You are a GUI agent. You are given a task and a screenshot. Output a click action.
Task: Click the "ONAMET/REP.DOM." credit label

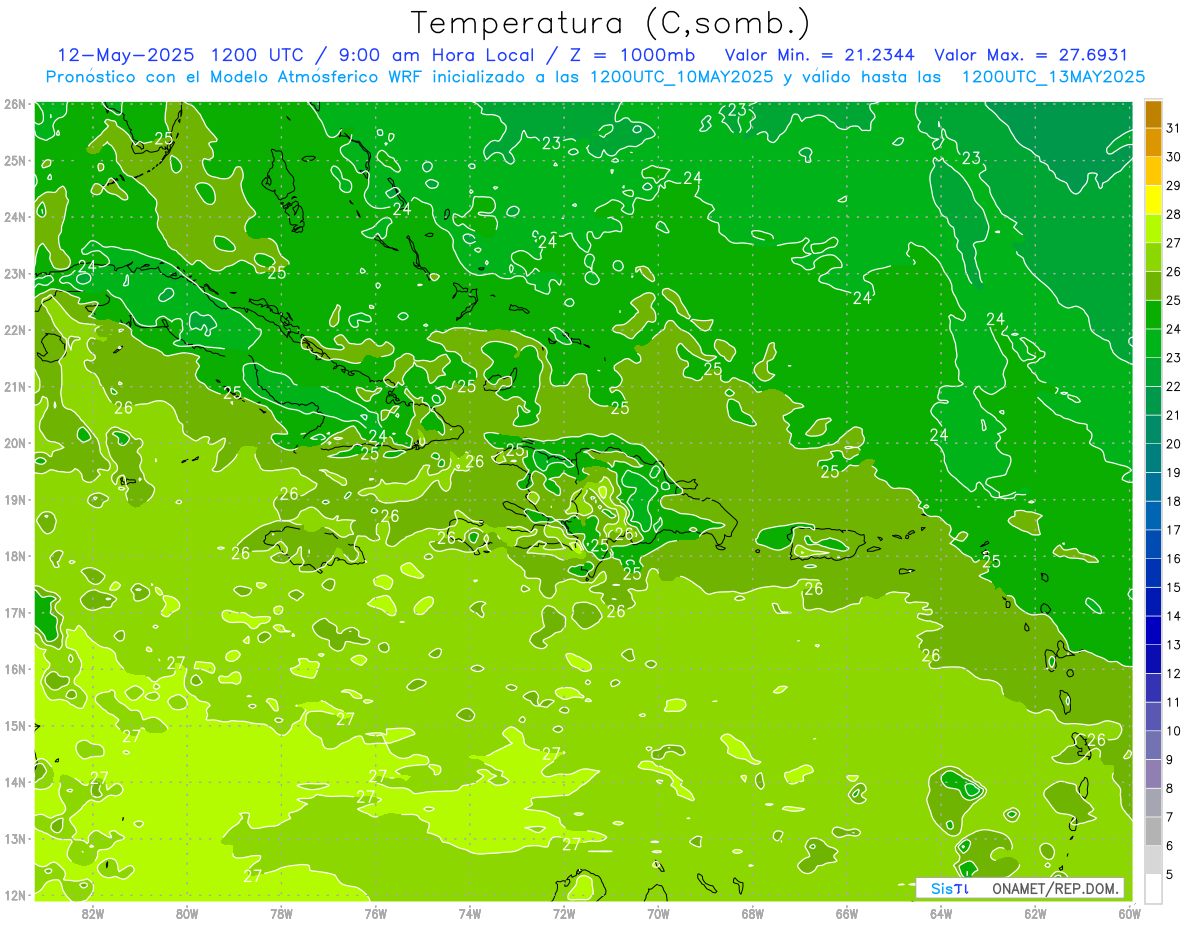point(1055,888)
